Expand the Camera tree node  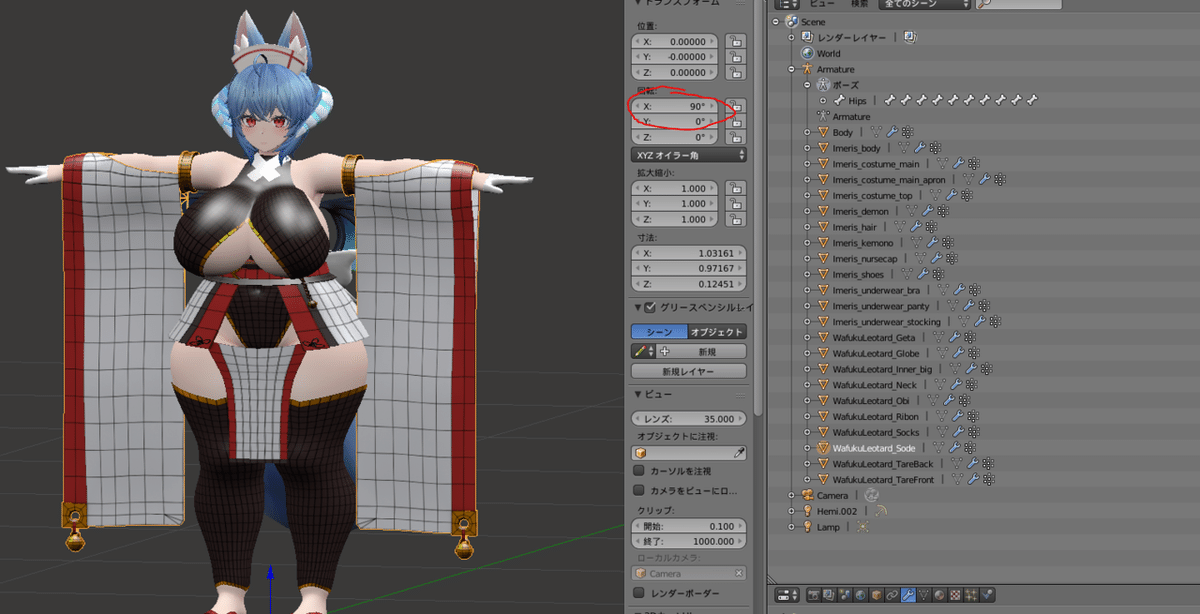click(x=791, y=495)
